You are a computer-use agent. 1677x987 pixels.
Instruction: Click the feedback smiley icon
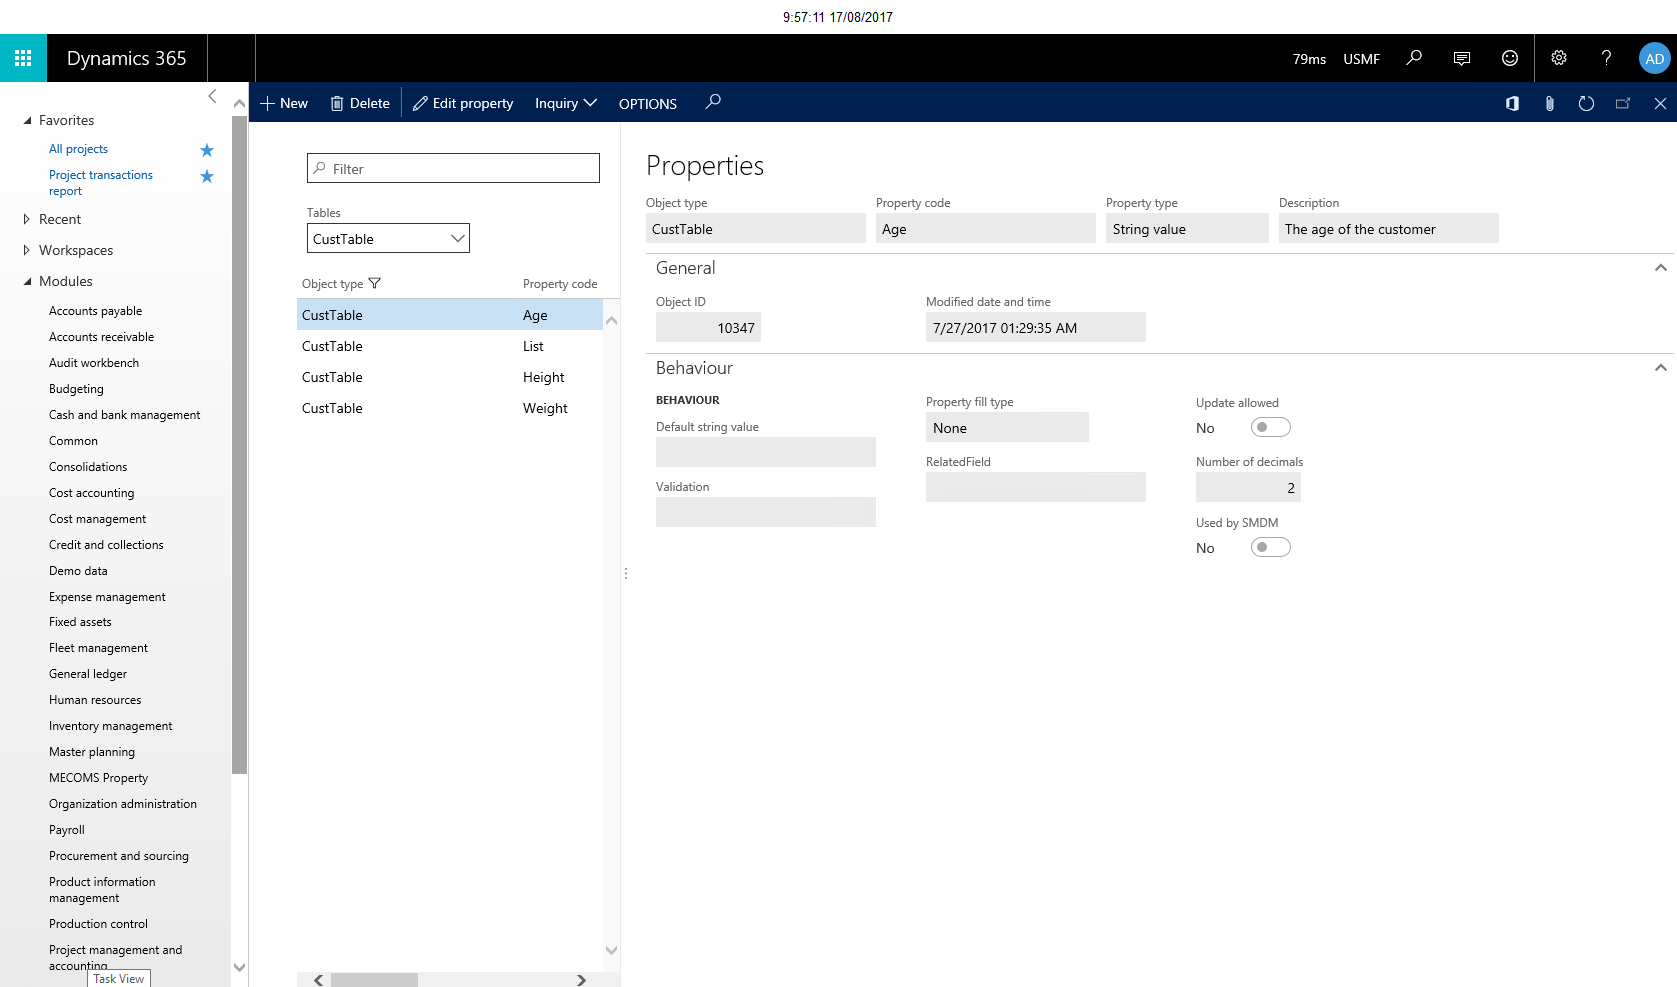[x=1510, y=58]
